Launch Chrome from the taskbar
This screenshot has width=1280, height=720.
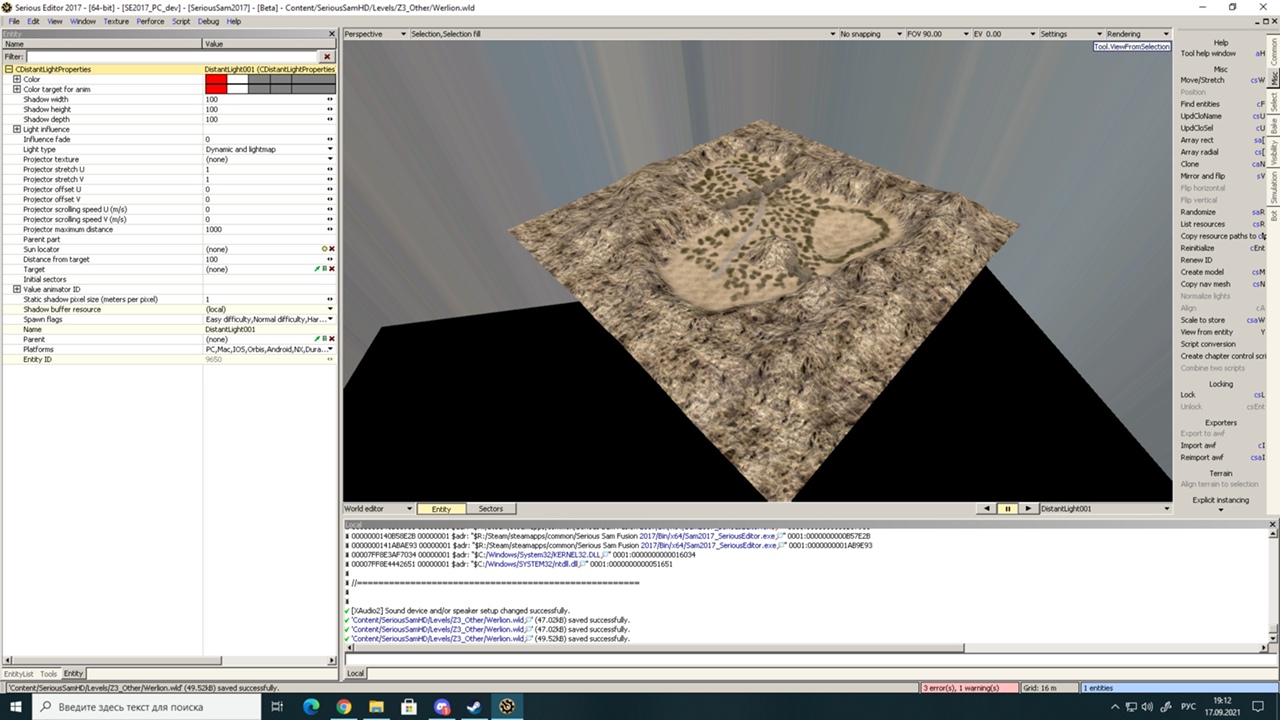pyautogui.click(x=344, y=707)
